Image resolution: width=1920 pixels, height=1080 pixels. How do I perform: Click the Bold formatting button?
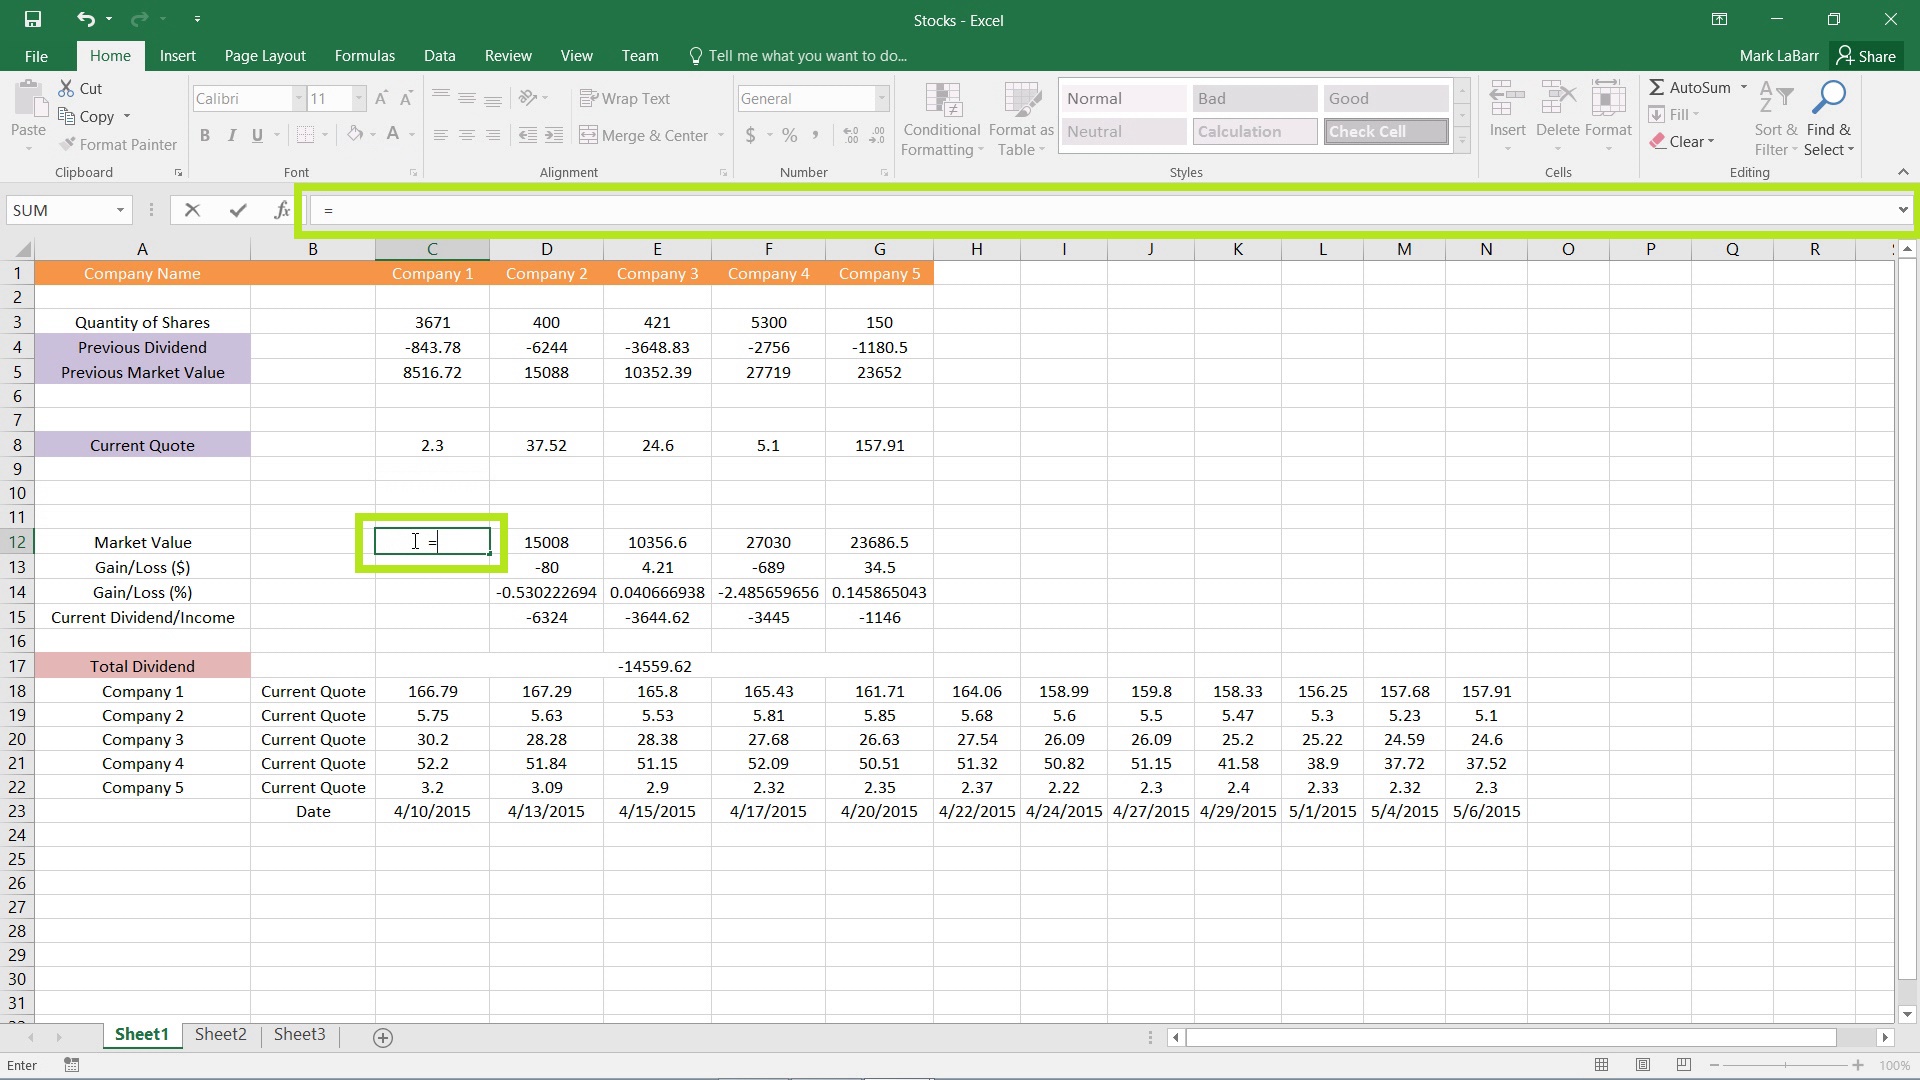(204, 135)
